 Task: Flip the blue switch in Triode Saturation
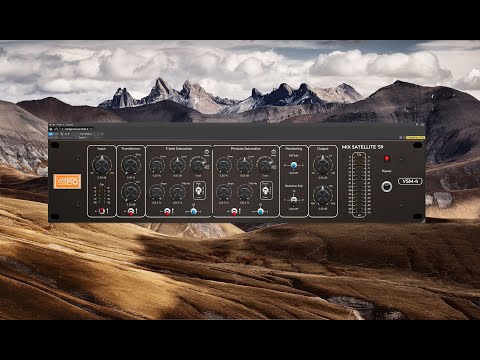coord(194,211)
